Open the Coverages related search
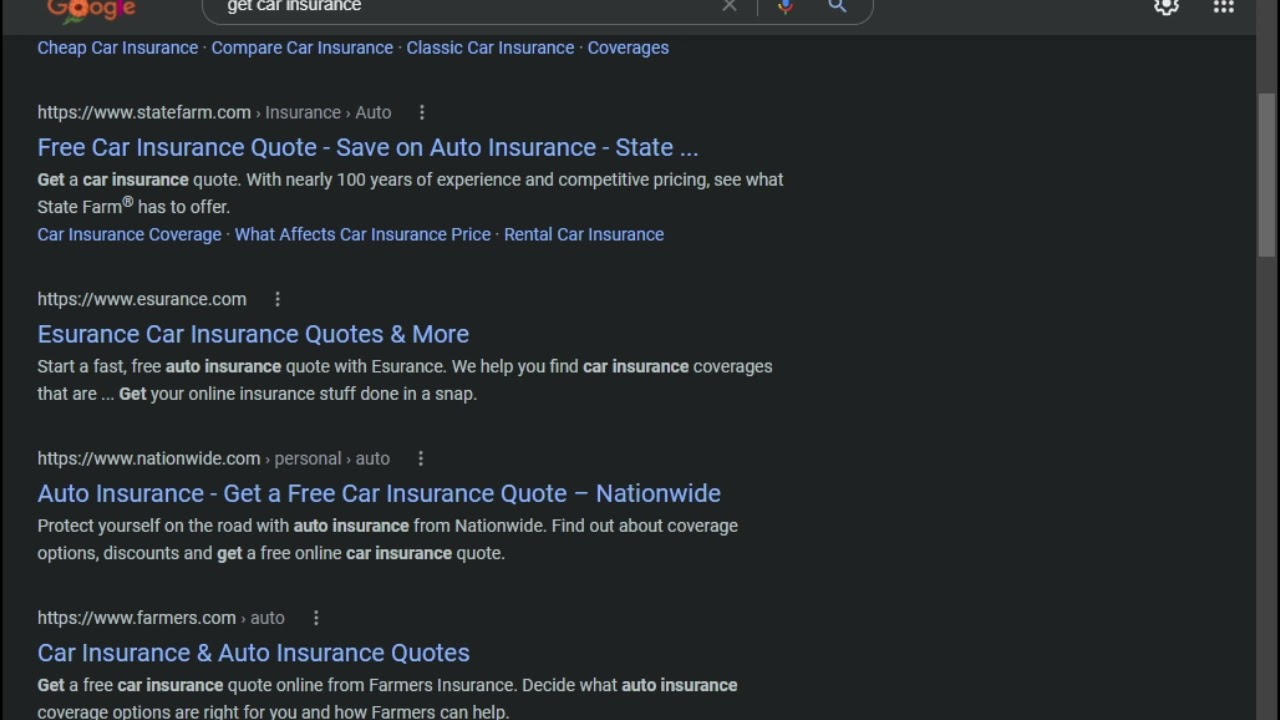Screen dimensions: 1280x720 [628, 47]
